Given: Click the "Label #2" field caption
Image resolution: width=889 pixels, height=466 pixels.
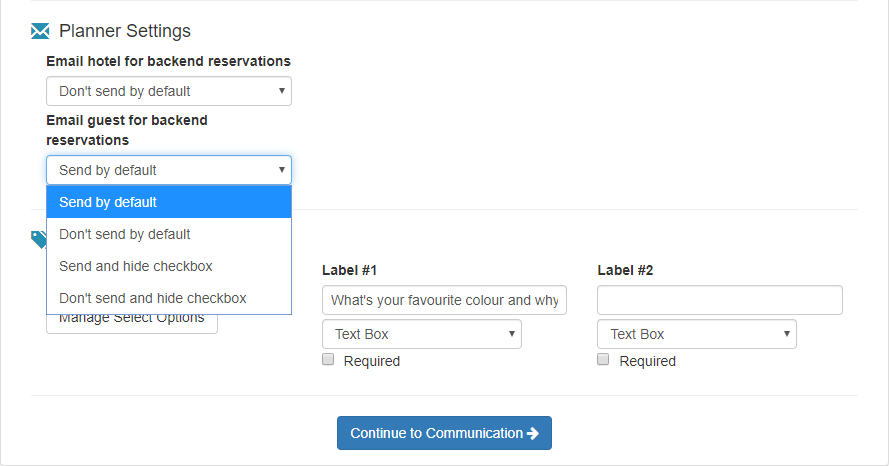Looking at the screenshot, I should pos(625,270).
